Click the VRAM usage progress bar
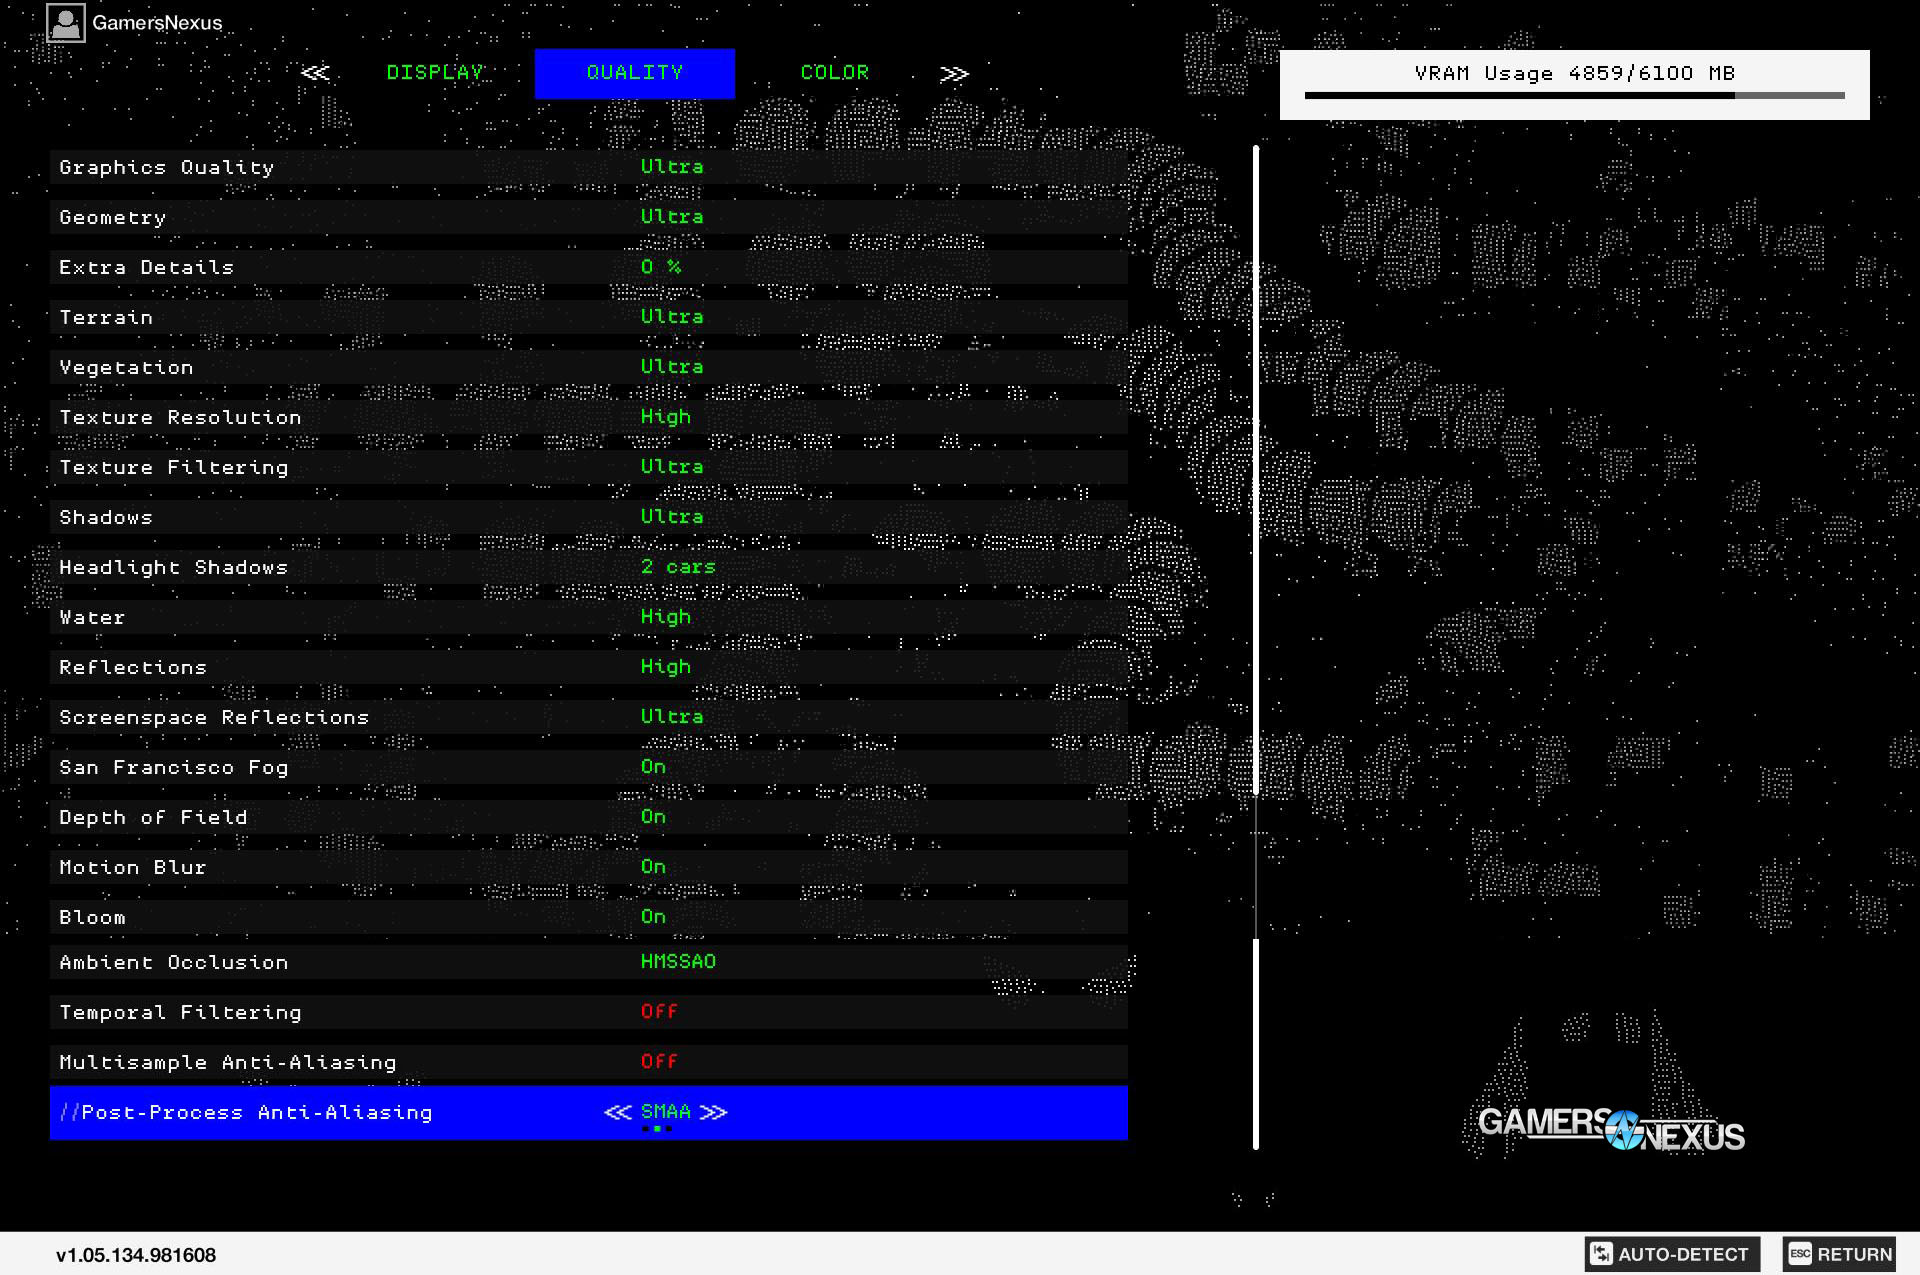 (1575, 95)
